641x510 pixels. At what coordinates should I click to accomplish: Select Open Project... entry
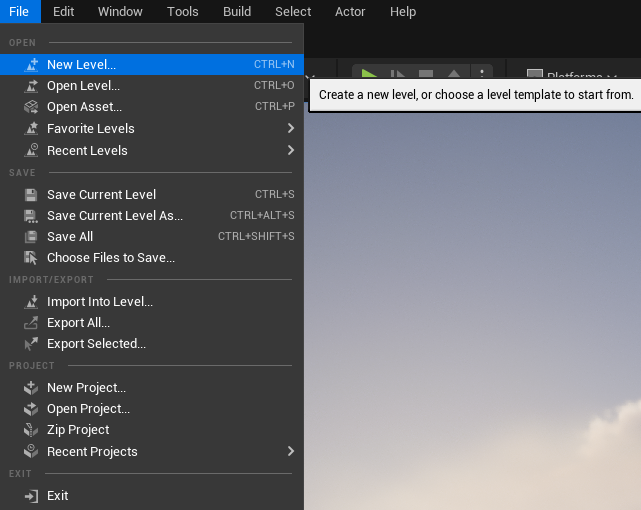coord(152,409)
